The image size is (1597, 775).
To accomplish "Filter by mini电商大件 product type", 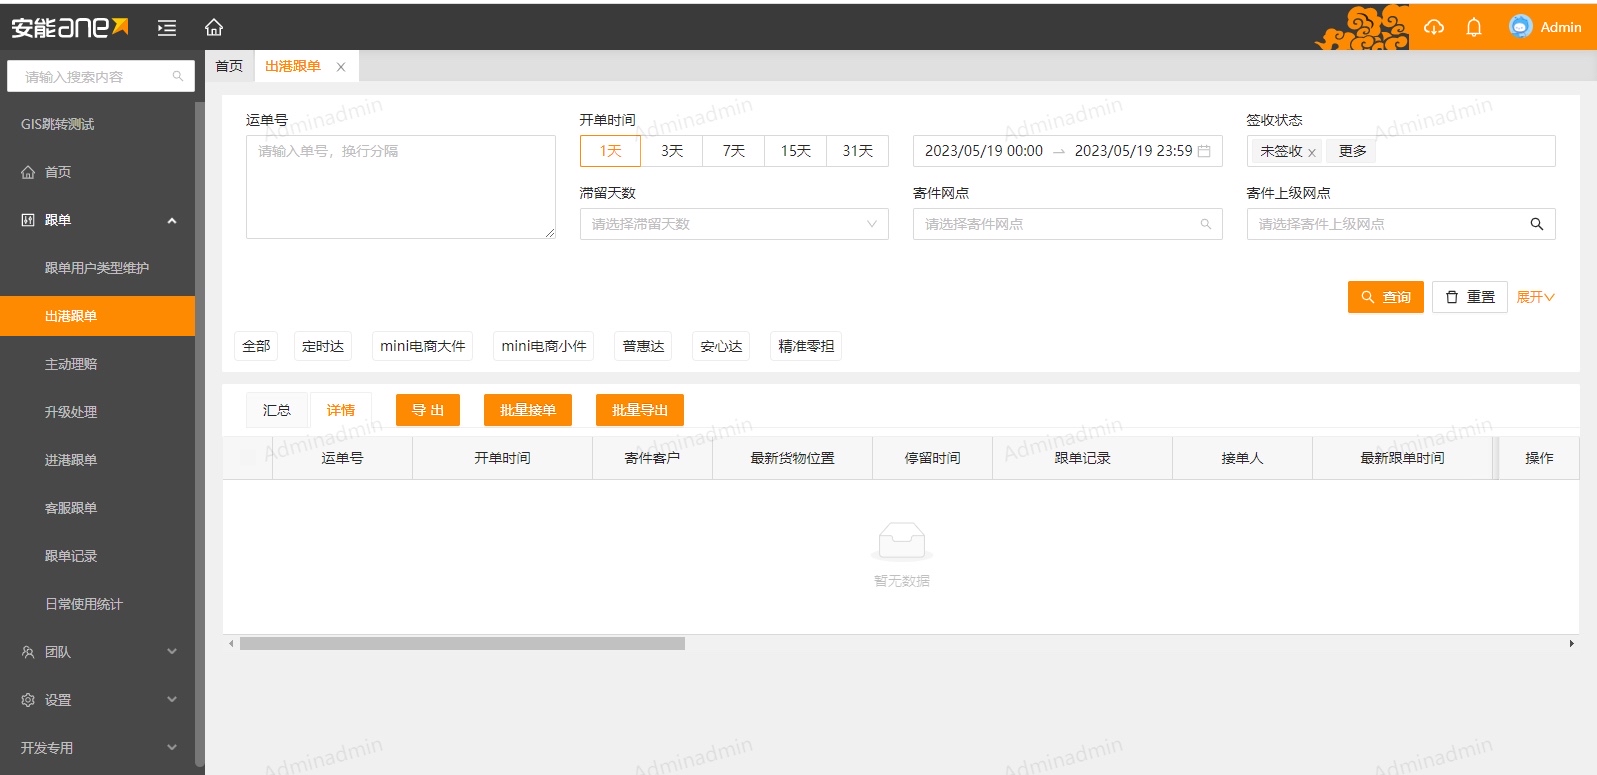I will [422, 346].
